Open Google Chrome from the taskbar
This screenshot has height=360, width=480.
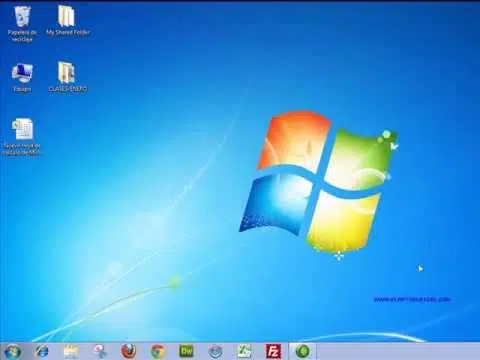click(158, 352)
